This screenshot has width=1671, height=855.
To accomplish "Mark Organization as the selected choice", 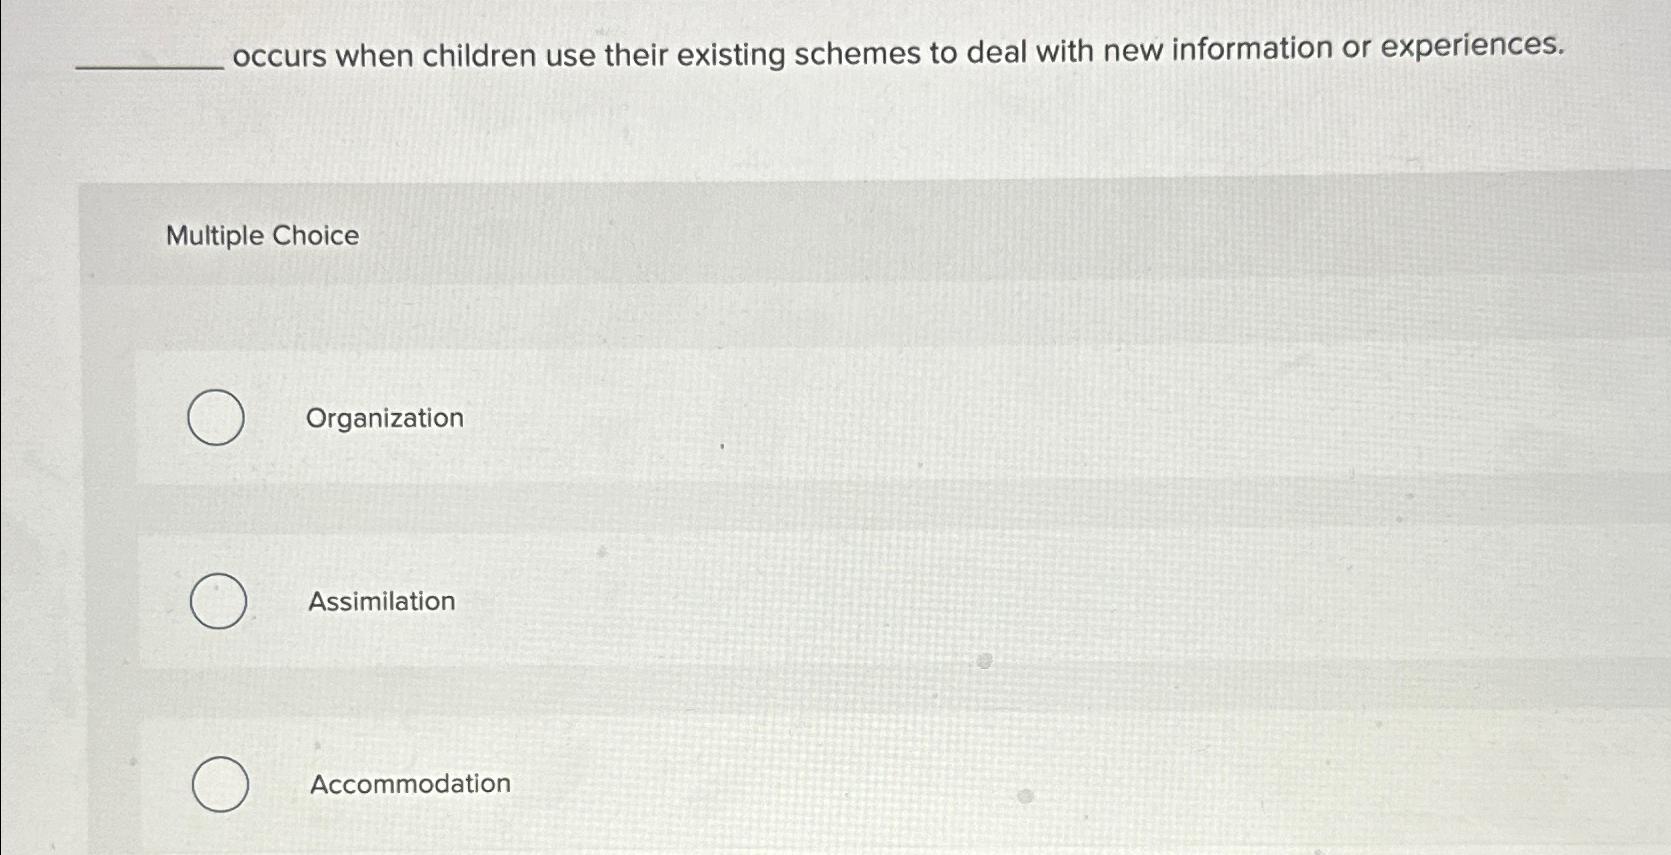I will click(214, 418).
